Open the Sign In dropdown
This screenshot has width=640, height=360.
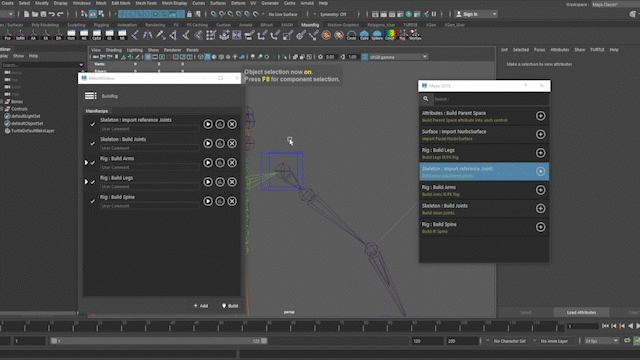[x=476, y=14]
